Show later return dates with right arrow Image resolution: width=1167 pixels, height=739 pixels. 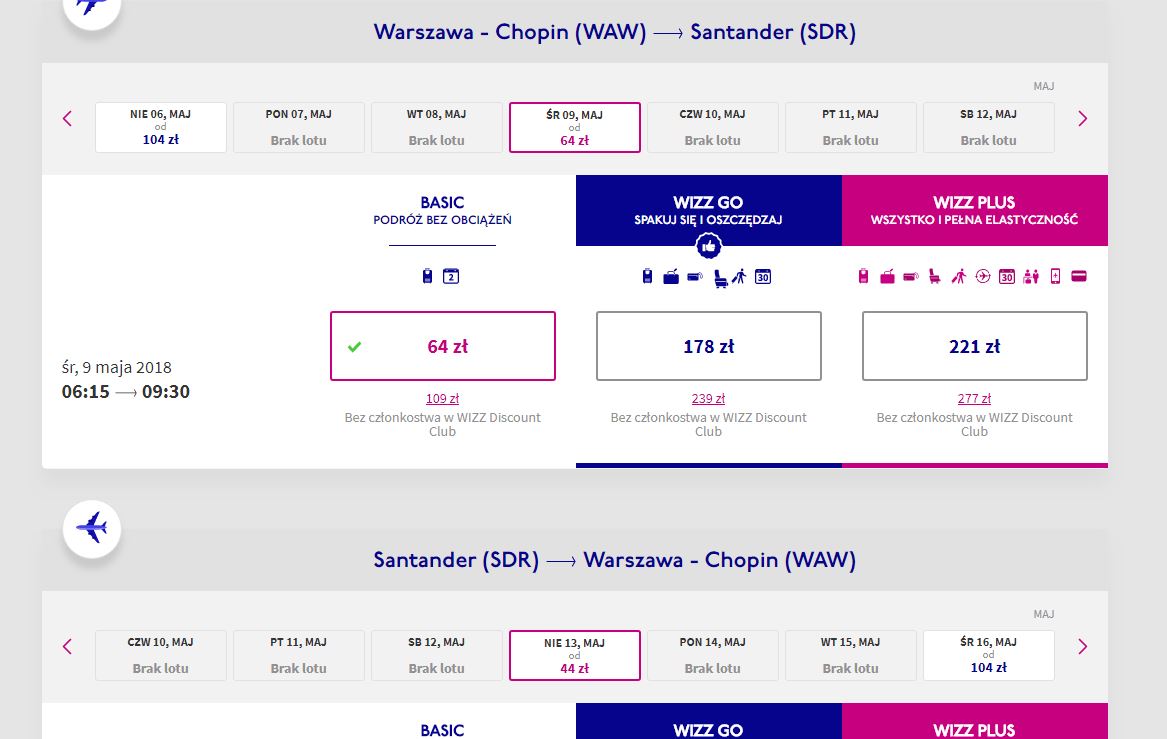click(1083, 647)
